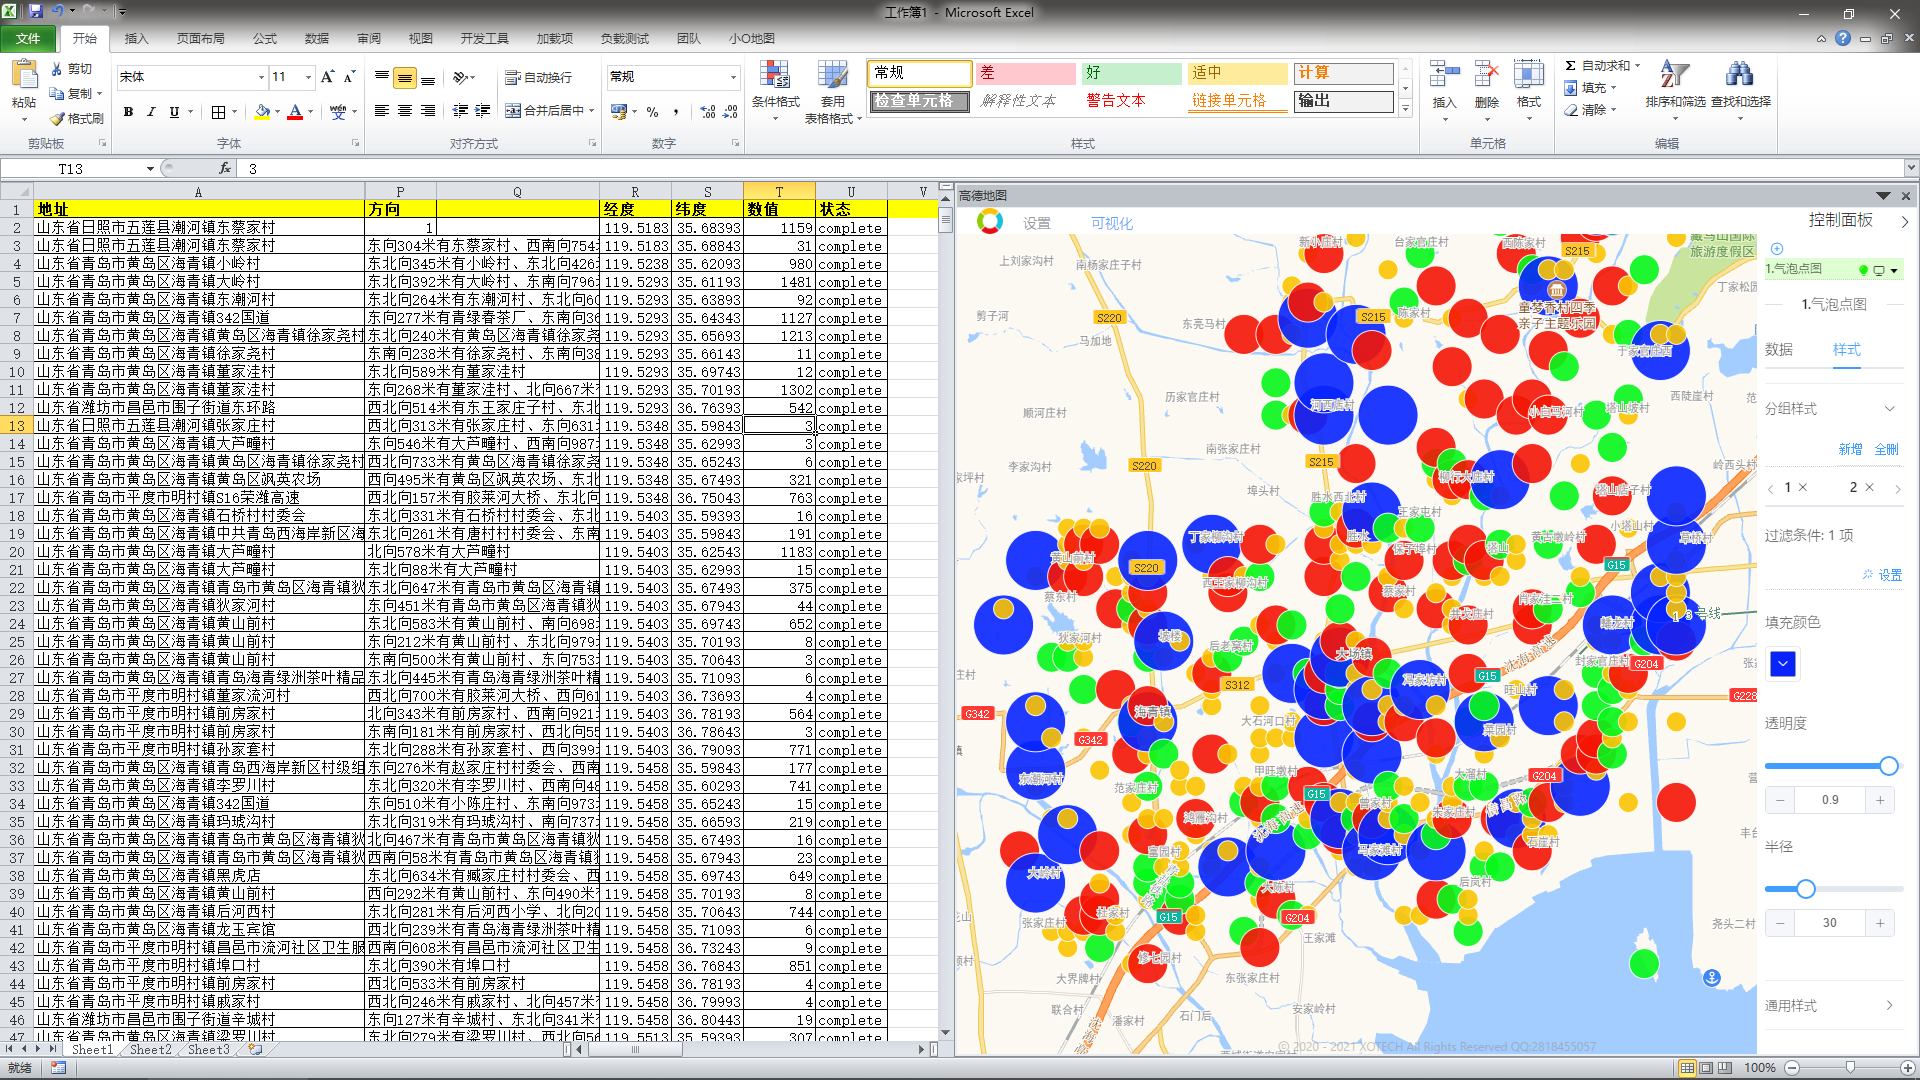The width and height of the screenshot is (1920, 1080).
Task: Click the Paste clipboard icon
Action: tap(23, 76)
